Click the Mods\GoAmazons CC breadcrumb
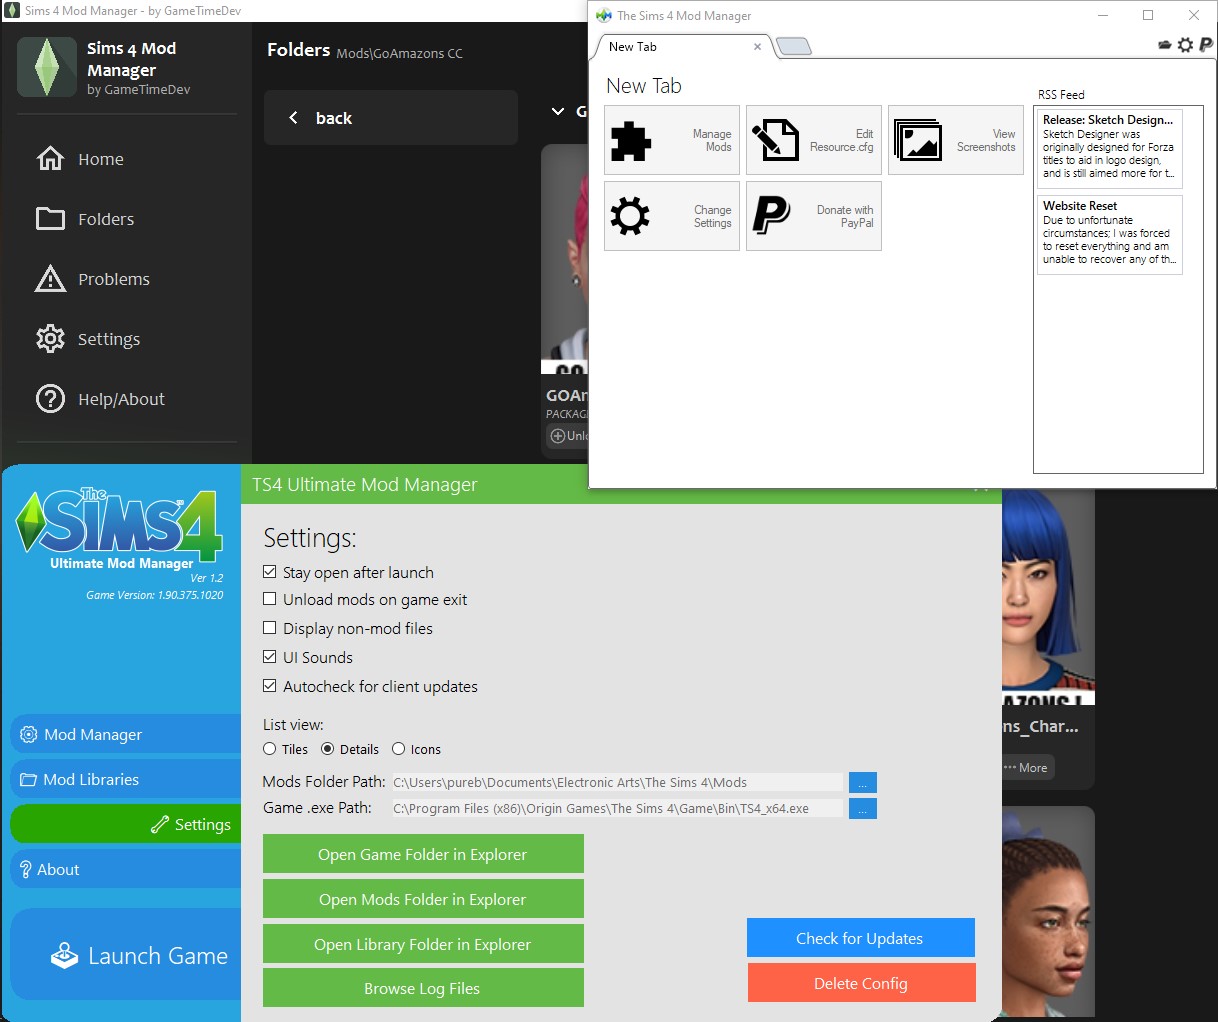1218x1022 pixels. 399,54
